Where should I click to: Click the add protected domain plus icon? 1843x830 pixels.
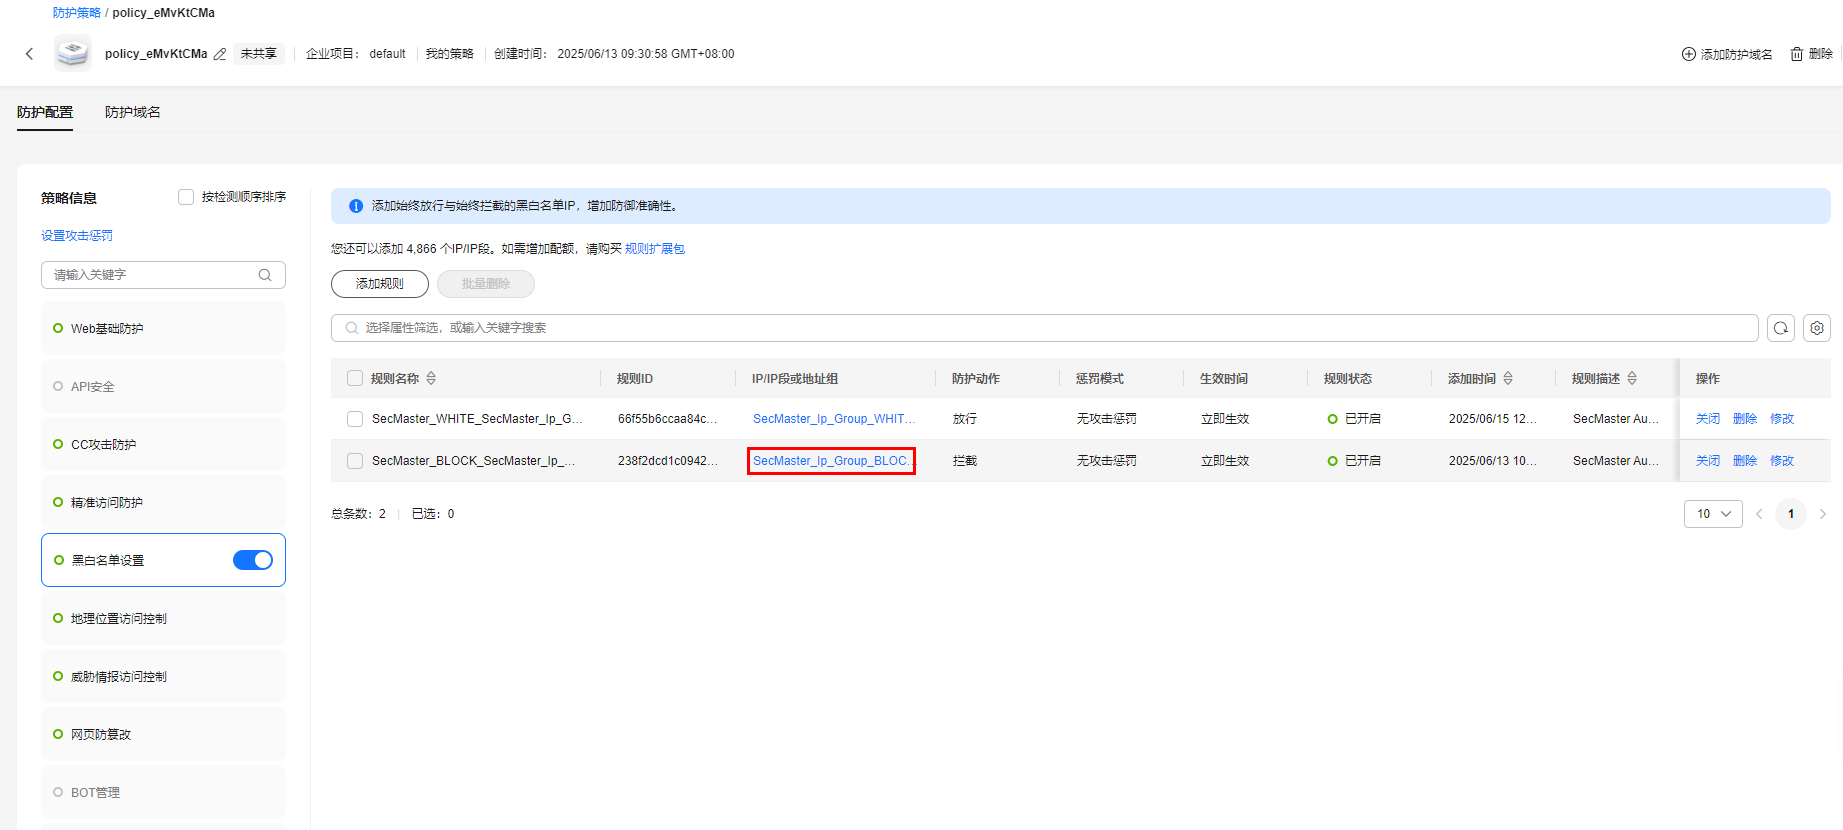pos(1688,54)
